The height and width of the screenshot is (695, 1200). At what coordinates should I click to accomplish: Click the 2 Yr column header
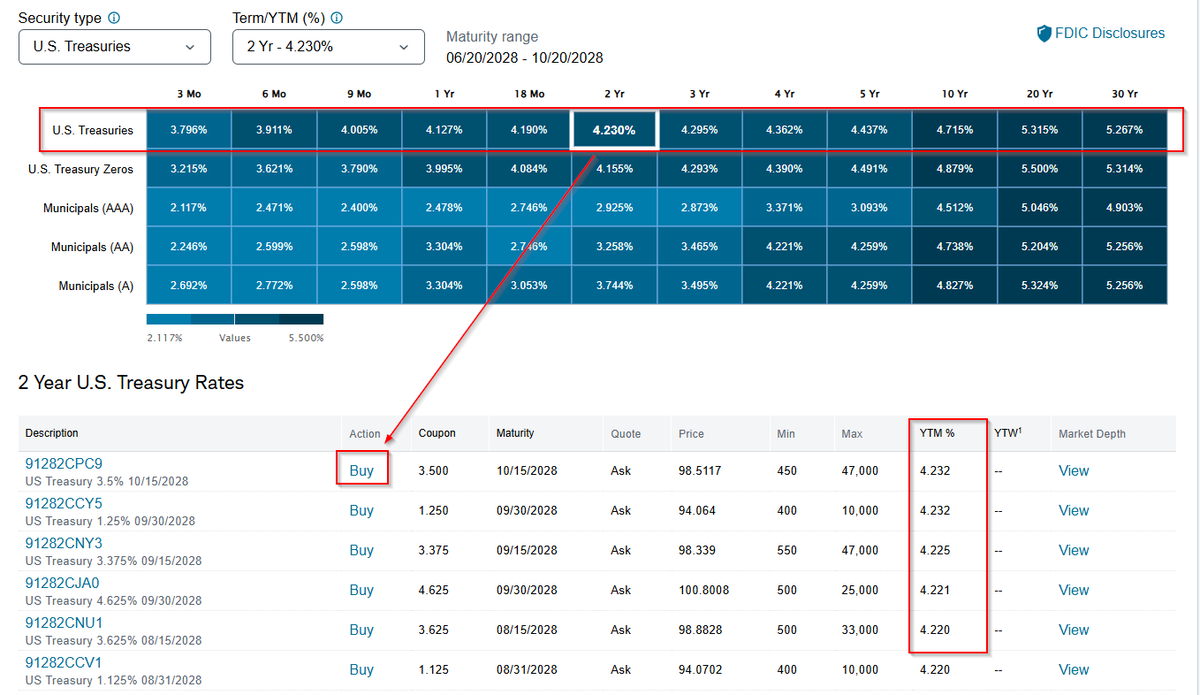coord(614,93)
